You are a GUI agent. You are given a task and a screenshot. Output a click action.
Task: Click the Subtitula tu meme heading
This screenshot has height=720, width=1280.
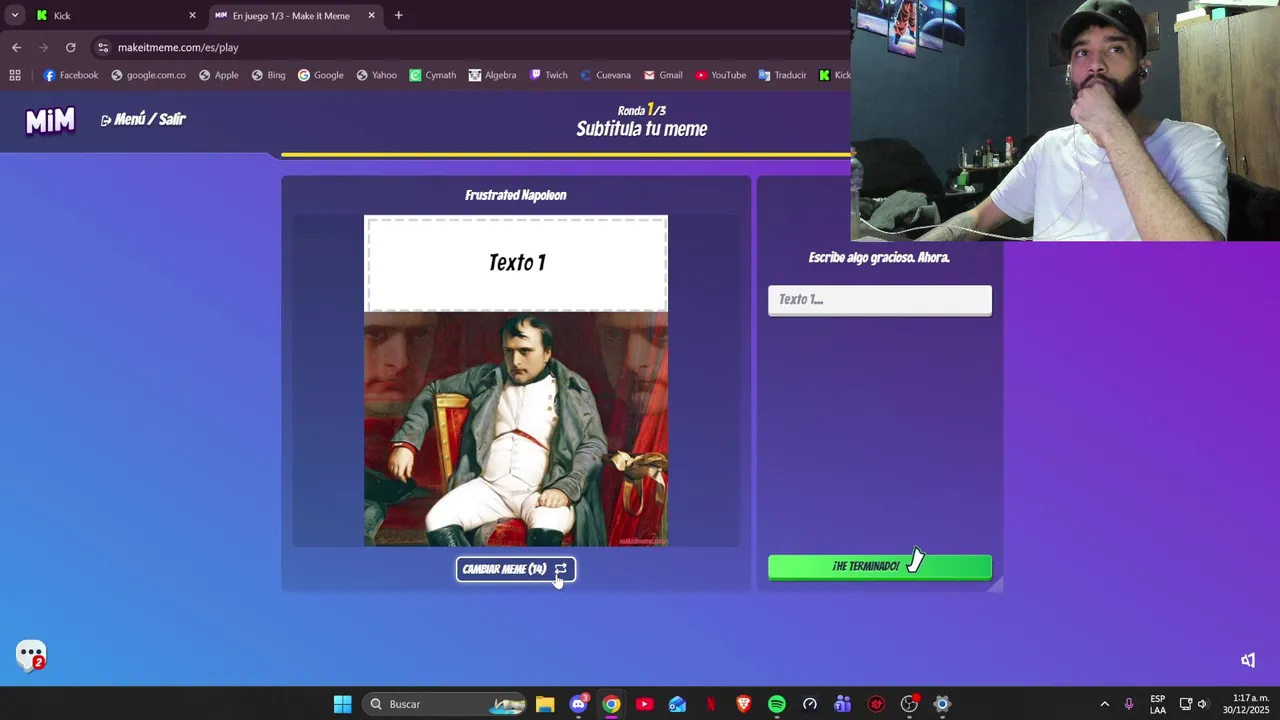point(642,129)
